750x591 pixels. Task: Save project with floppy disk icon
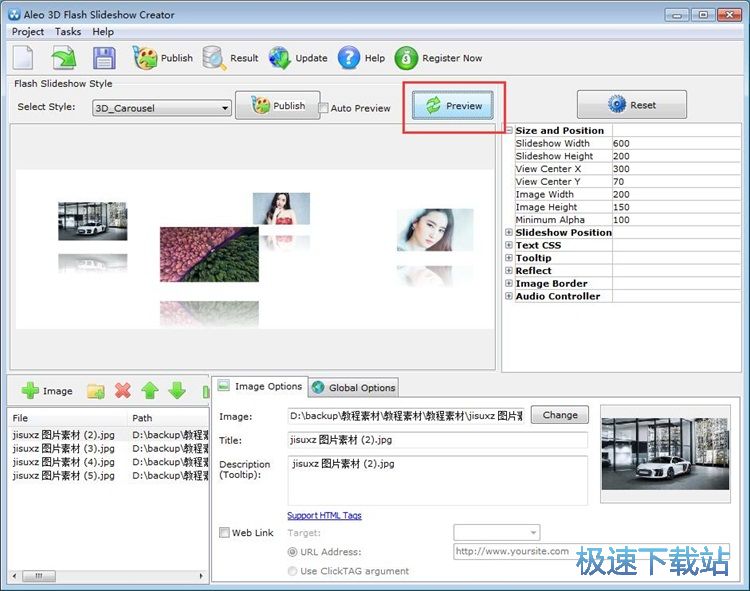point(104,58)
